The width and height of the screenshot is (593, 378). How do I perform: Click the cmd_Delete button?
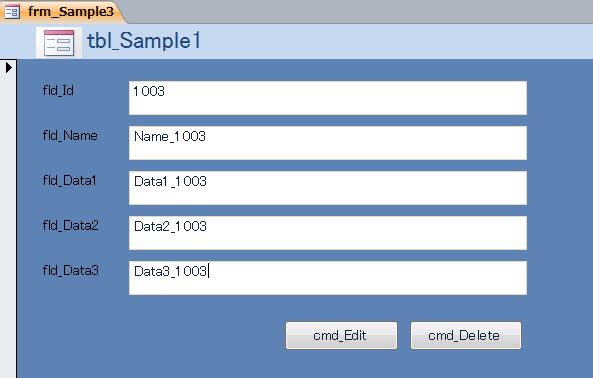point(466,335)
